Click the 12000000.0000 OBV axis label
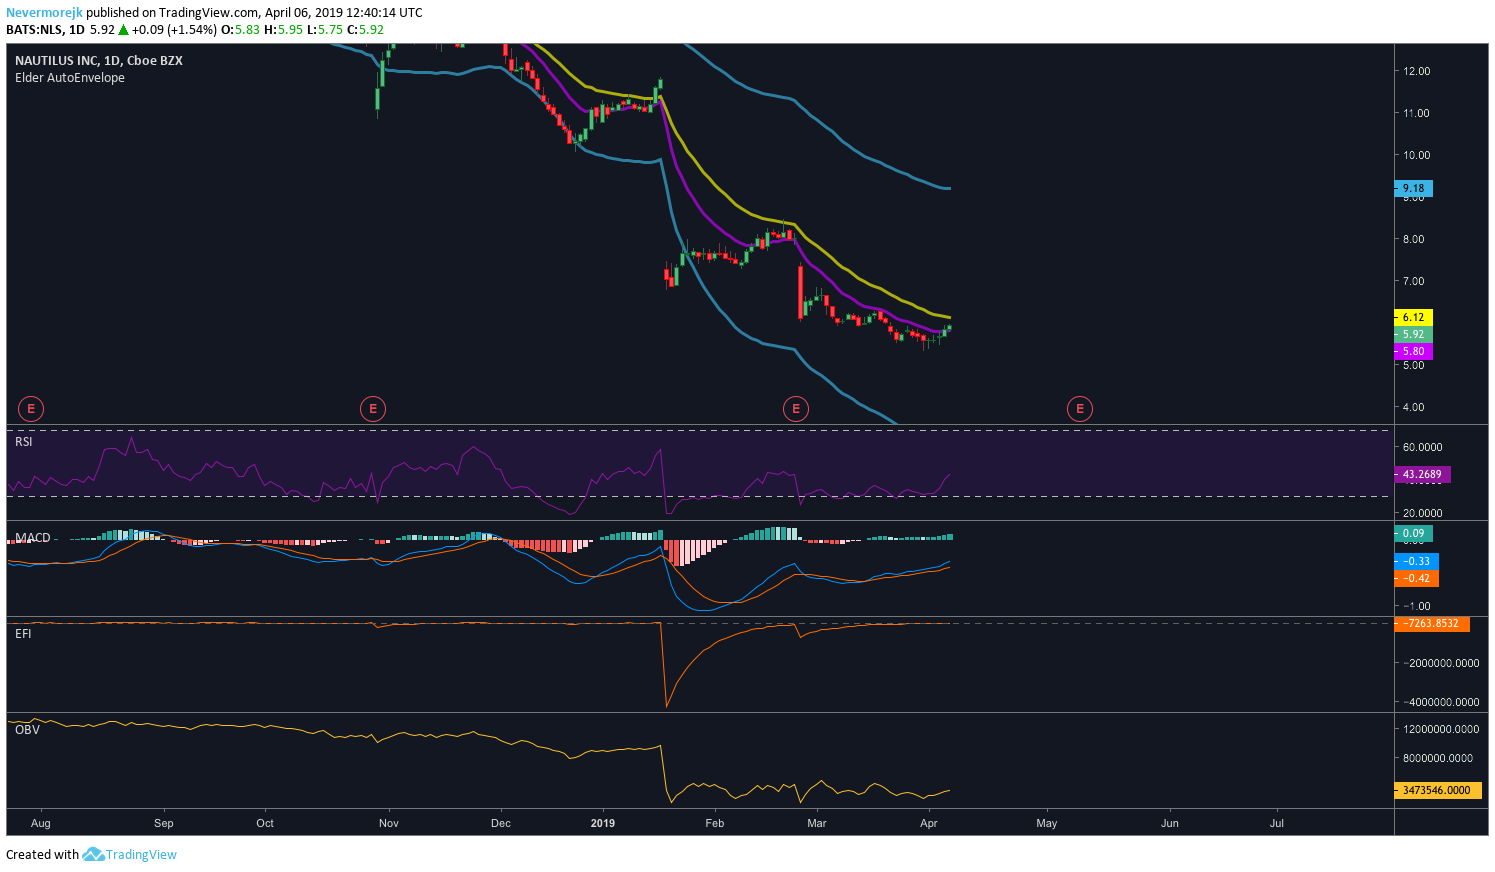The image size is (1495, 872). coord(1441,729)
